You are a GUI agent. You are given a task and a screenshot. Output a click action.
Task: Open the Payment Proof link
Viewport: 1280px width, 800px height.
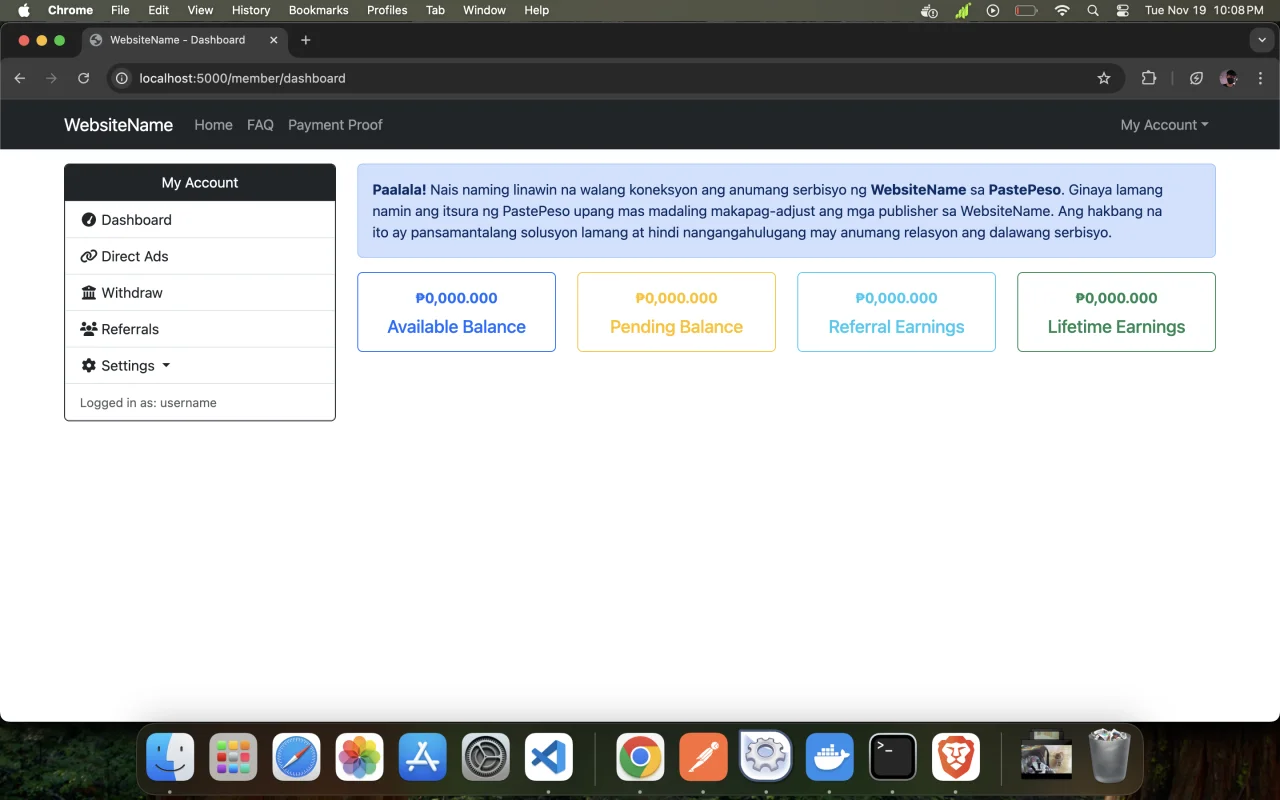pos(335,125)
